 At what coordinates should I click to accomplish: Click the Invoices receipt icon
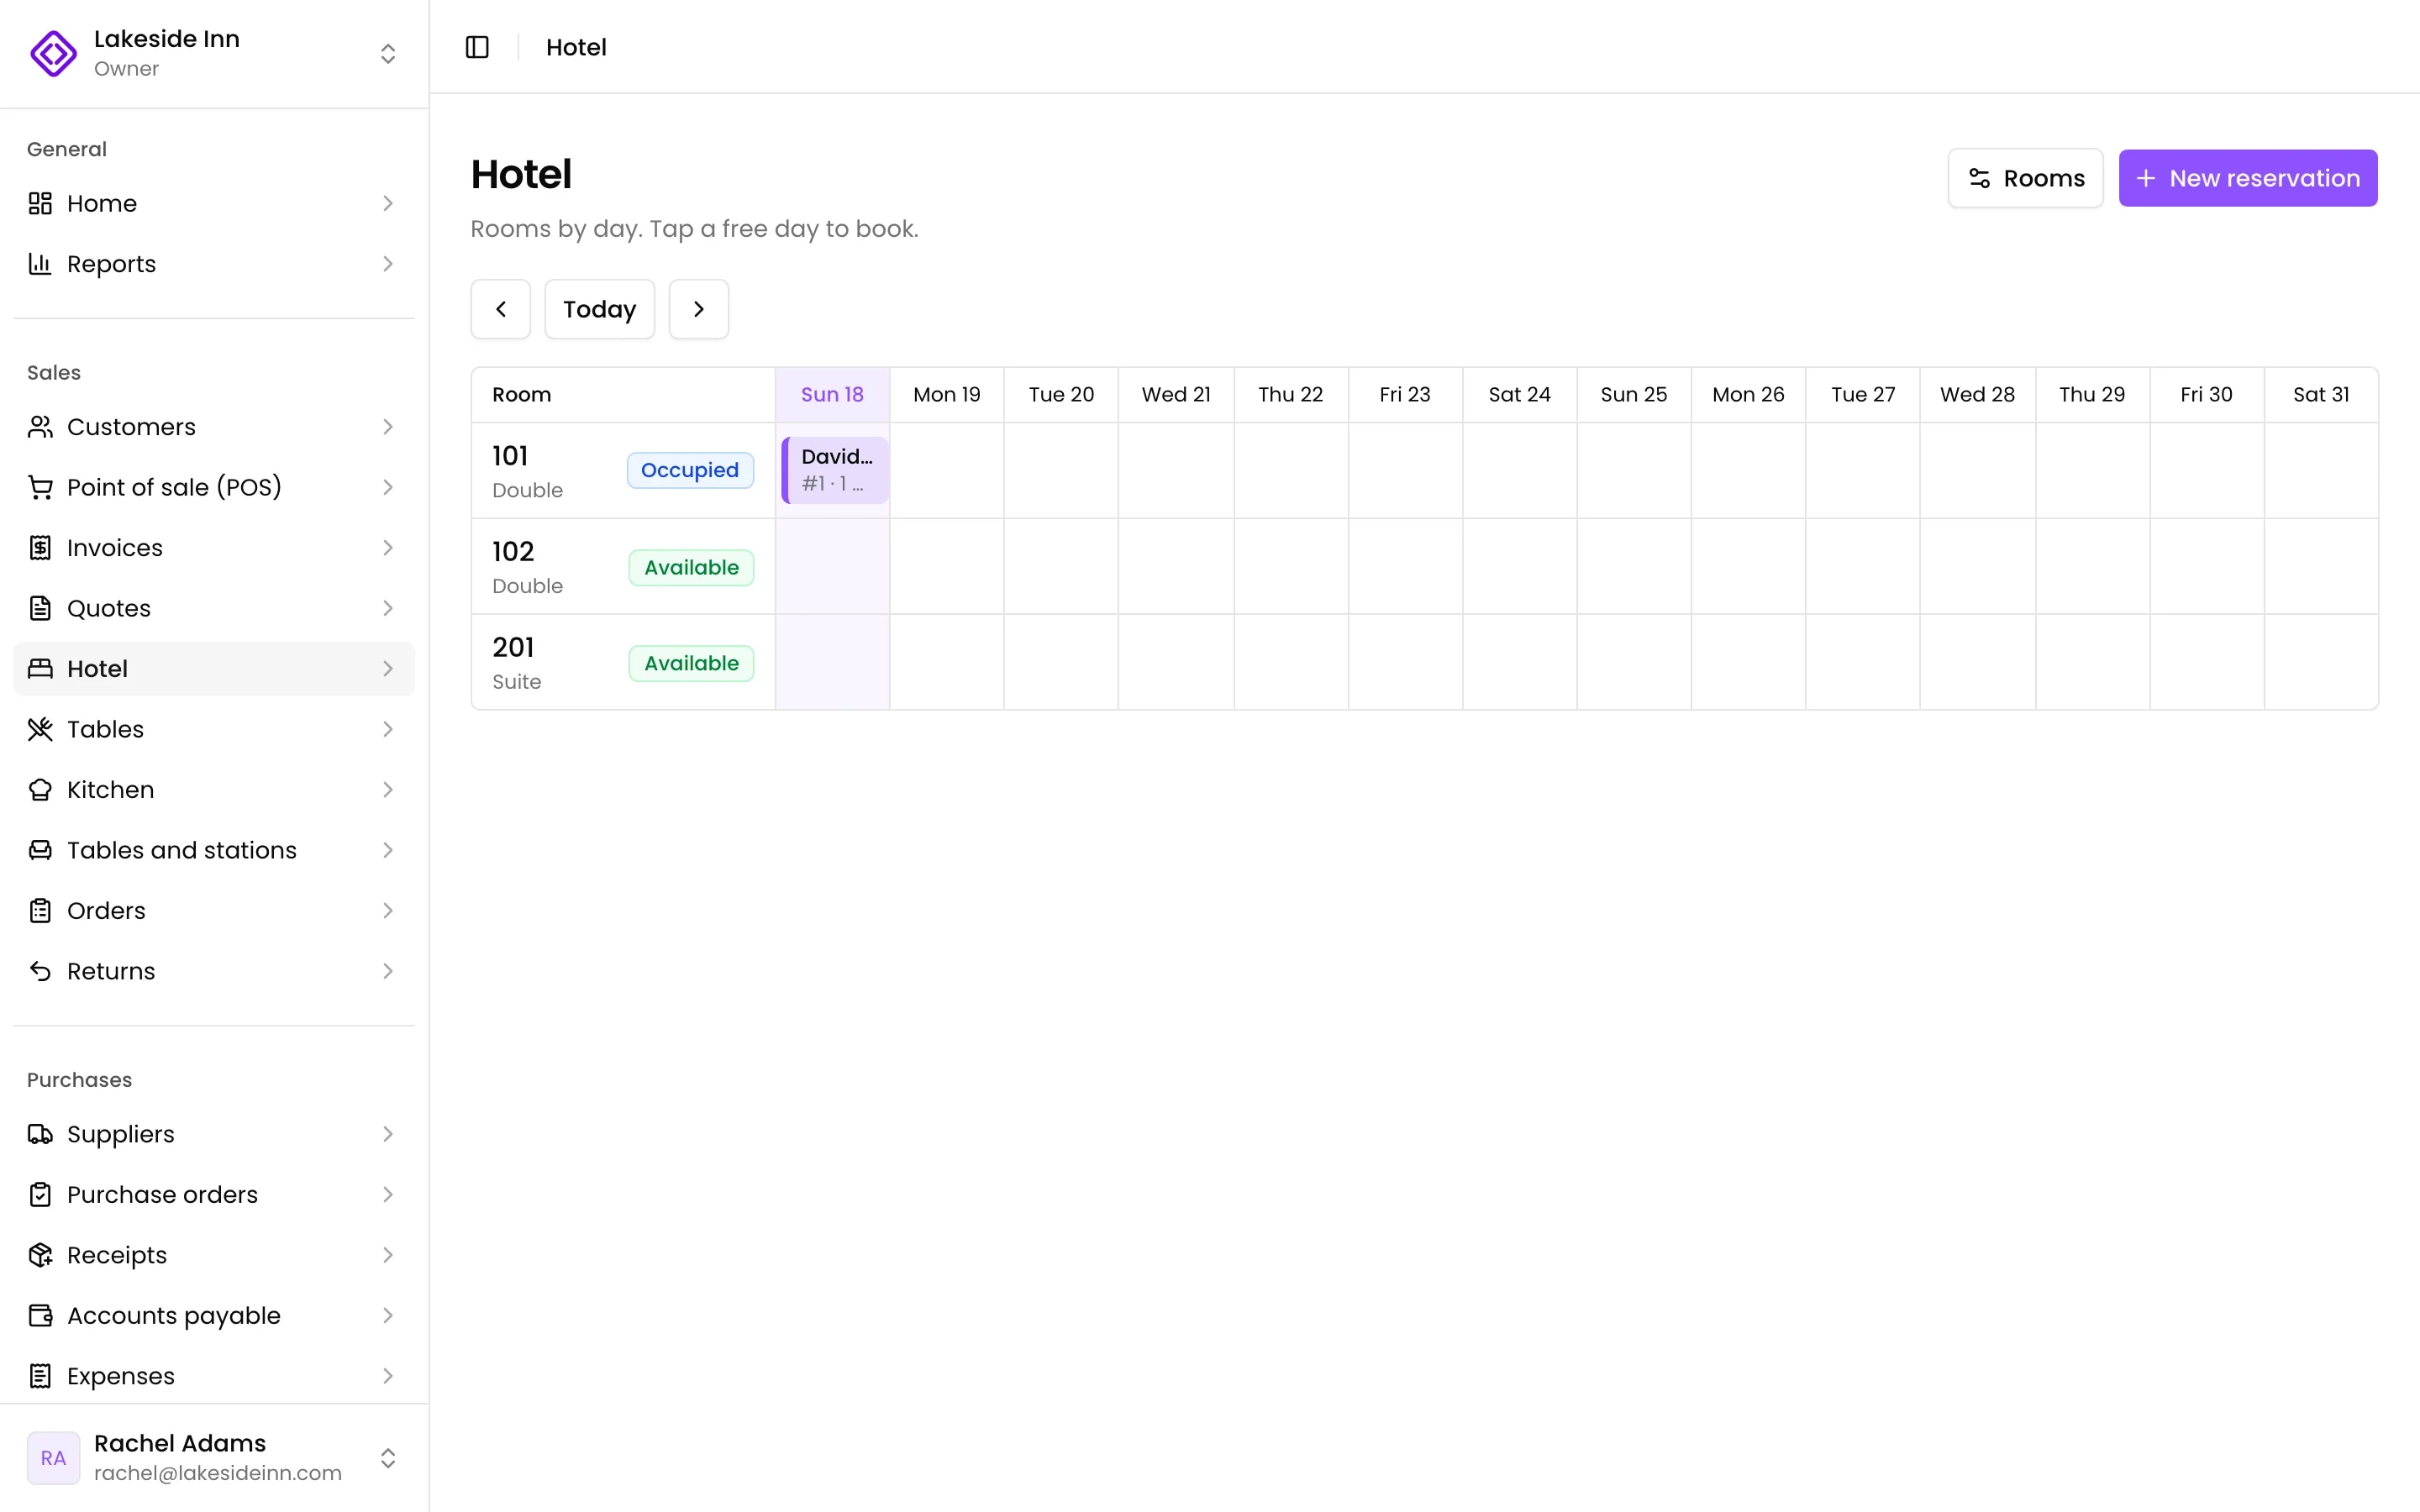tap(40, 548)
